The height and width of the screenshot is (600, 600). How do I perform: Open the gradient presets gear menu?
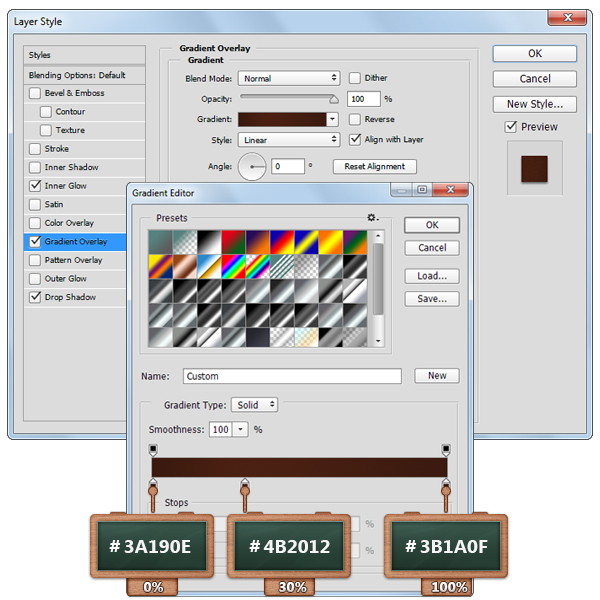coord(372,217)
